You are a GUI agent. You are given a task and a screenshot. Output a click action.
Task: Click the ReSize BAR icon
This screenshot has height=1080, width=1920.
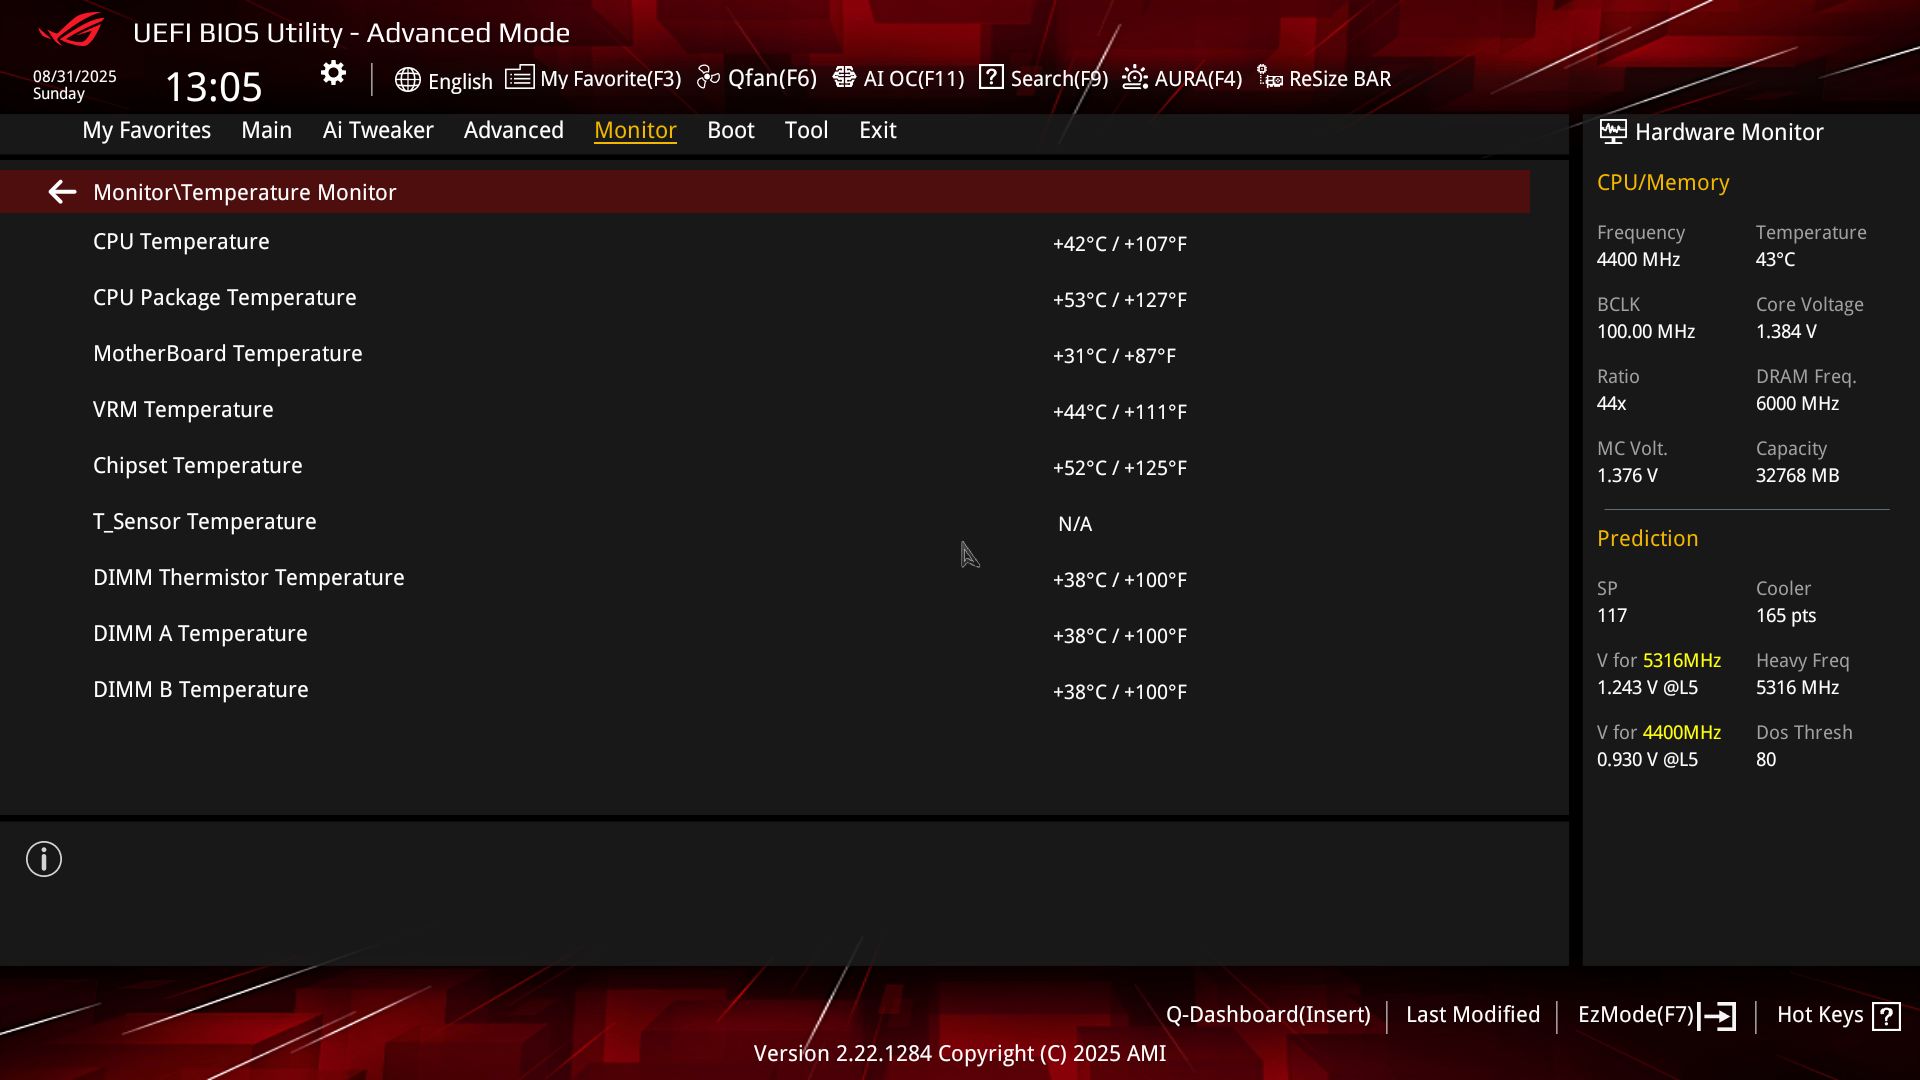coord(1270,78)
